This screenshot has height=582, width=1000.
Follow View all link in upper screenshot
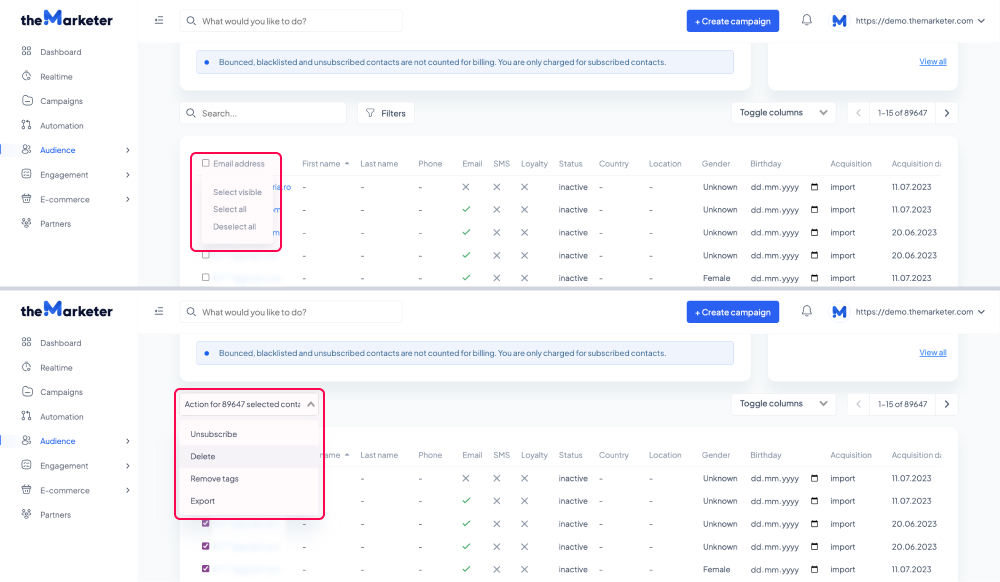coord(932,62)
